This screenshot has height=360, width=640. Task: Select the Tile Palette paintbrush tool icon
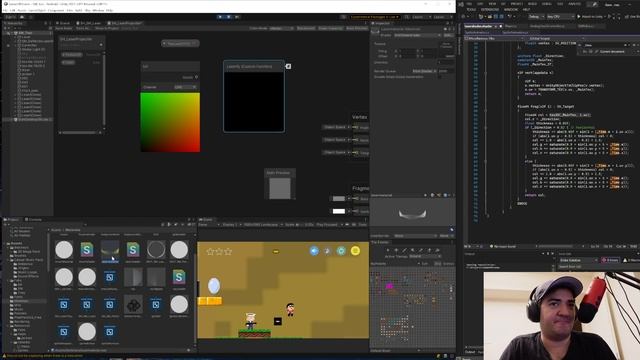pos(404,250)
